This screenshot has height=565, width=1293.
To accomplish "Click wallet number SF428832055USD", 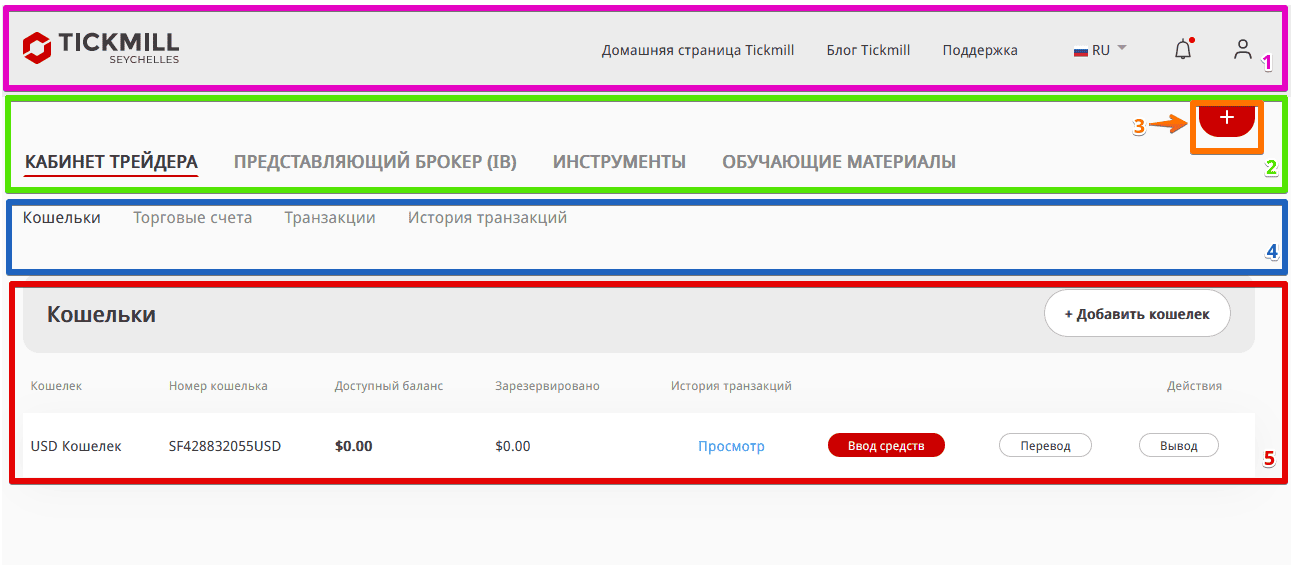I will coord(225,446).
